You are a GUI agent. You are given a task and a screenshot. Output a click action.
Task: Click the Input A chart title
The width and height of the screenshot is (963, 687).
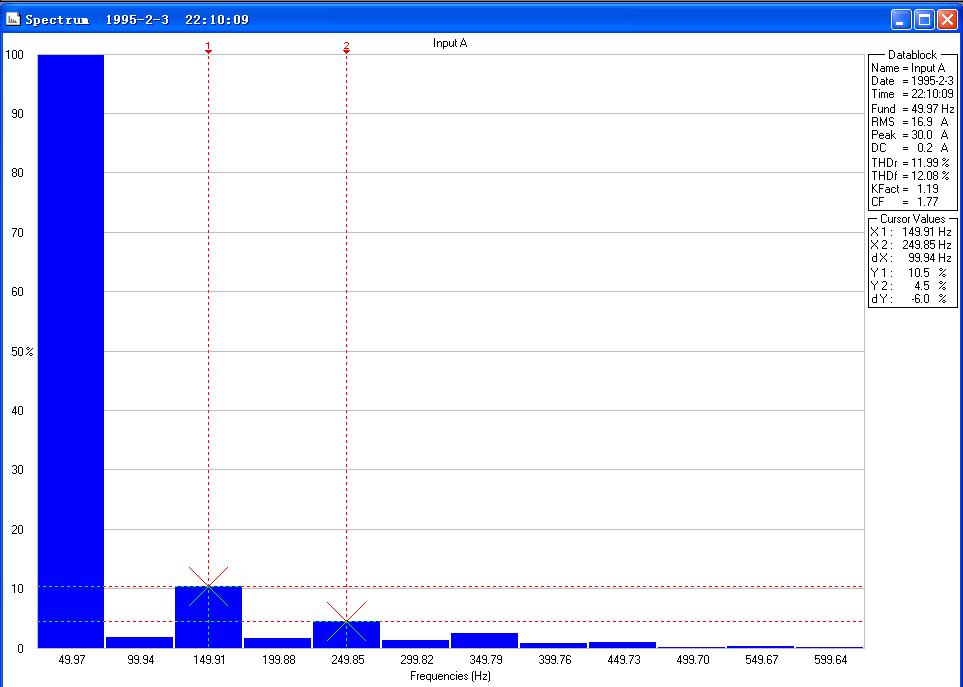450,43
